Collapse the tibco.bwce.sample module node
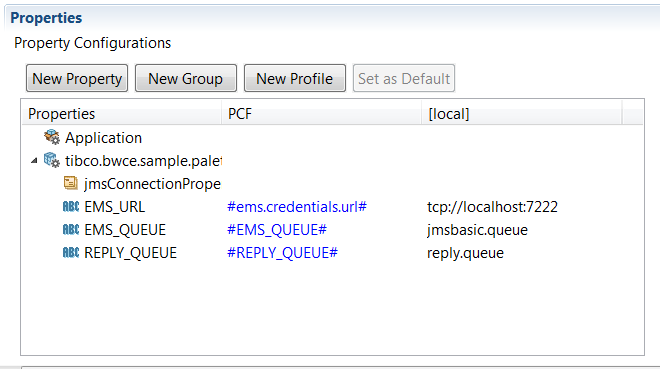This screenshot has height=369, width=660. [35, 161]
